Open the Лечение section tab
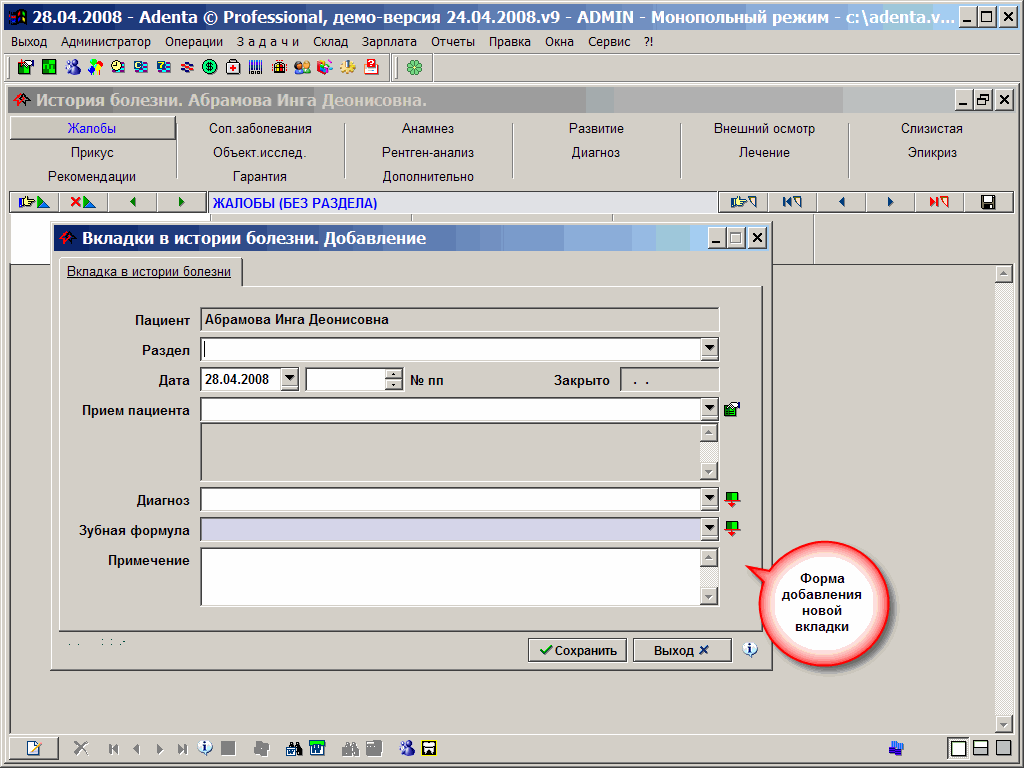1024x768 pixels. tap(764, 153)
